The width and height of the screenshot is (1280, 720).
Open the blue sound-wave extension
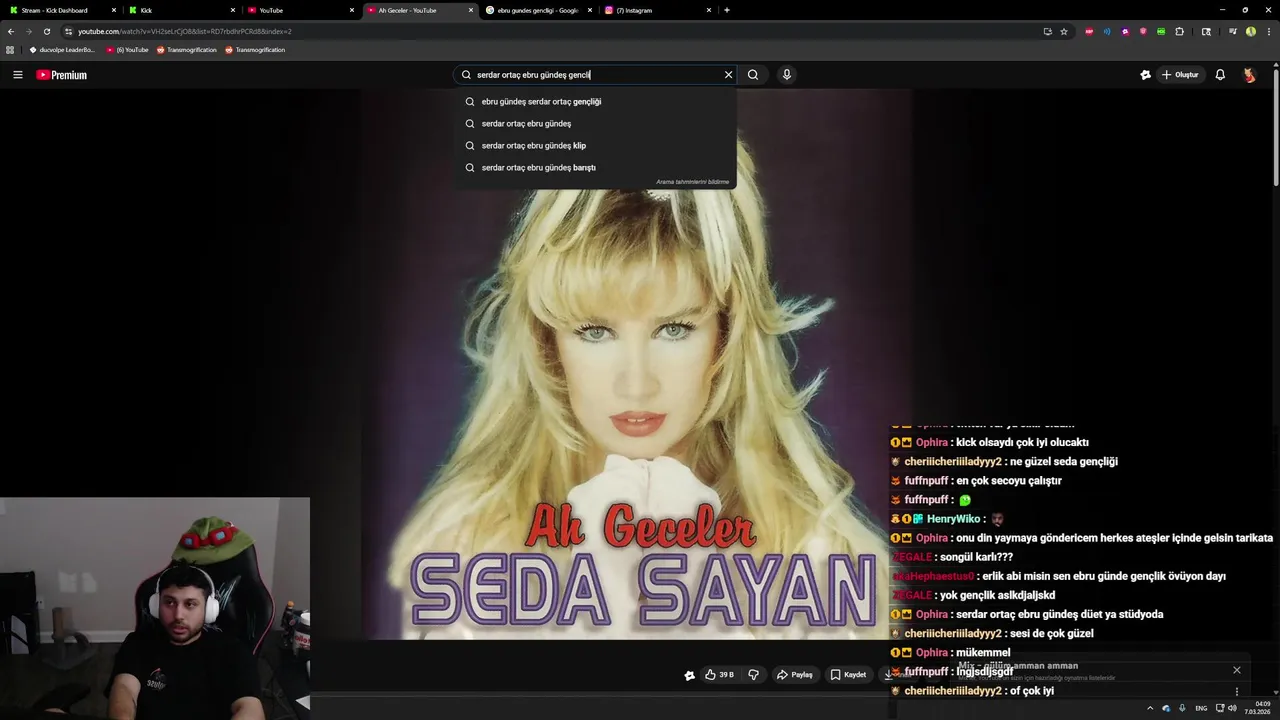point(1107,31)
